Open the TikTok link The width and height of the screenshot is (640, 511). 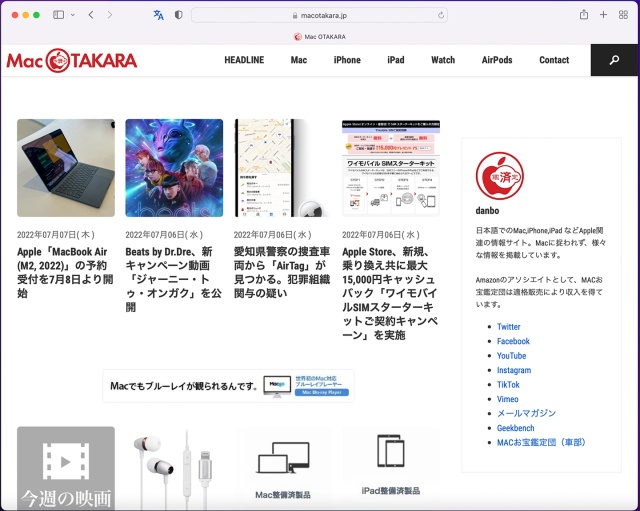click(x=508, y=384)
